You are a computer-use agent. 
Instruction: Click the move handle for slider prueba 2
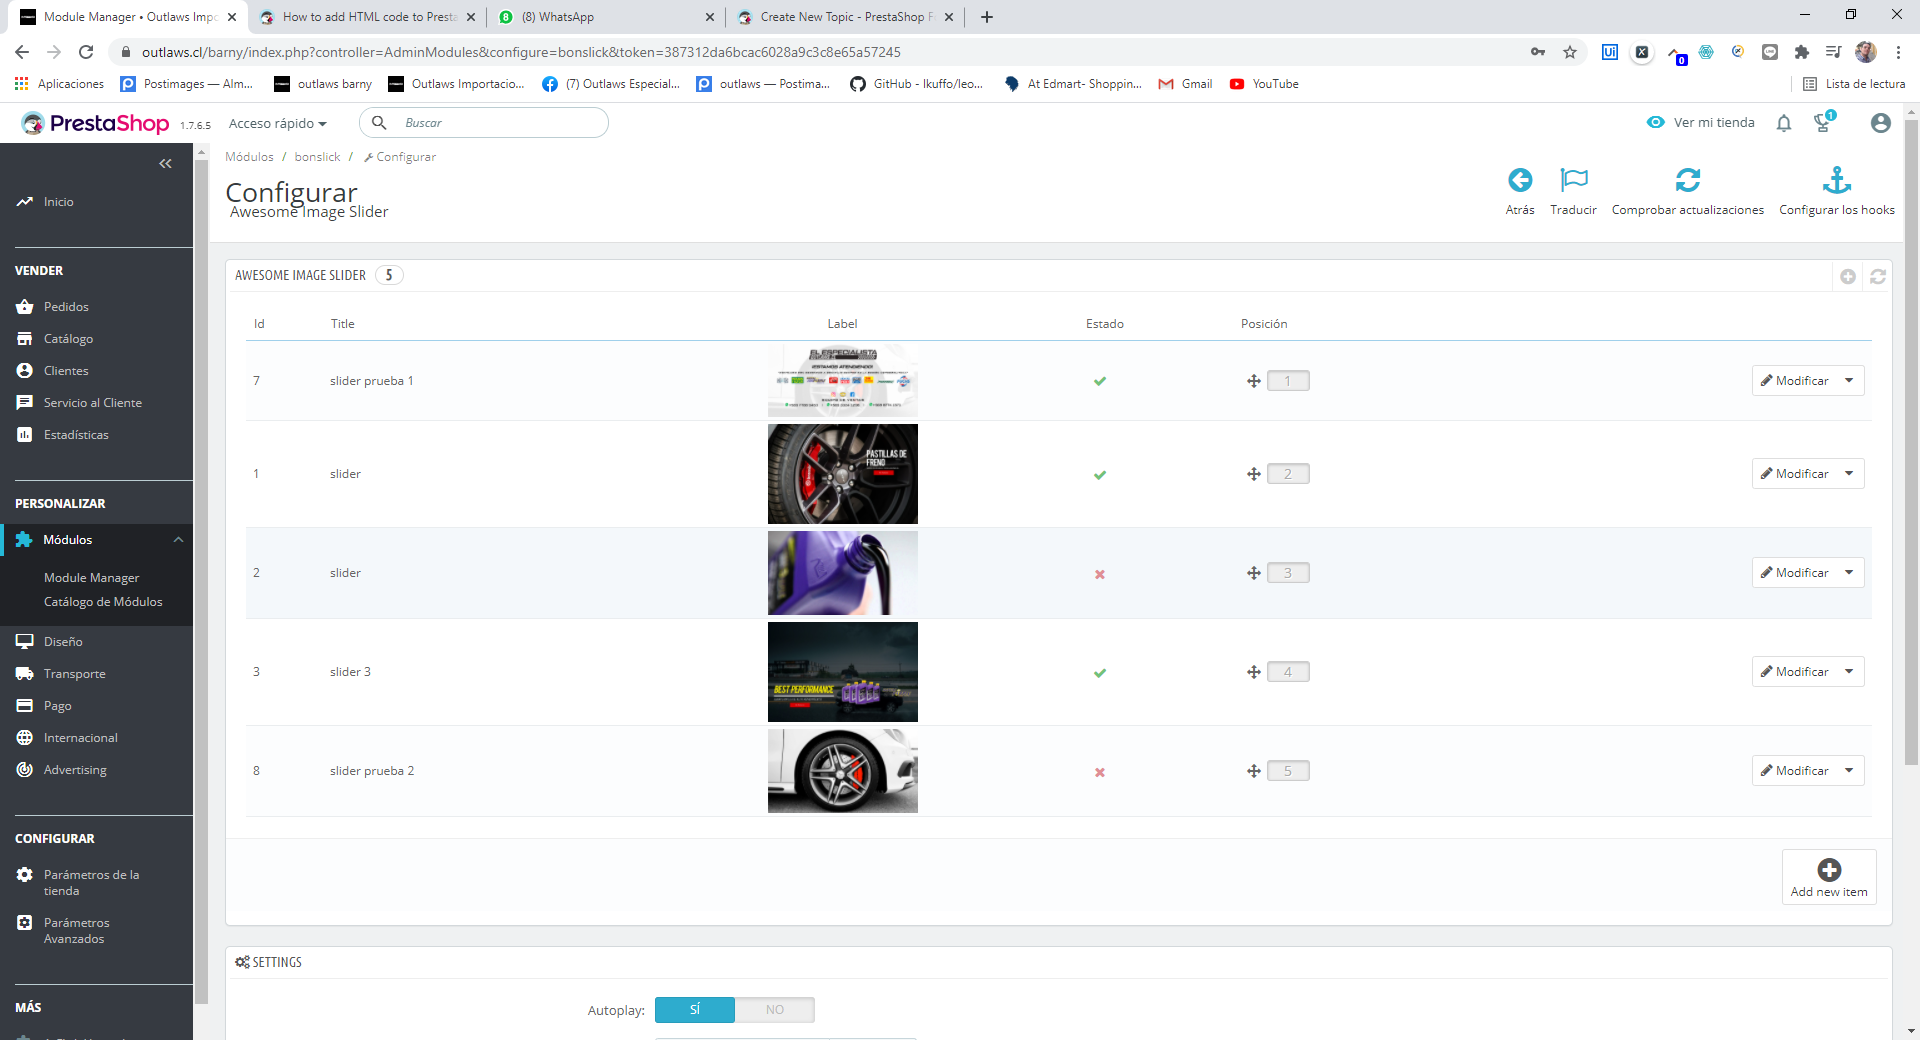point(1254,771)
